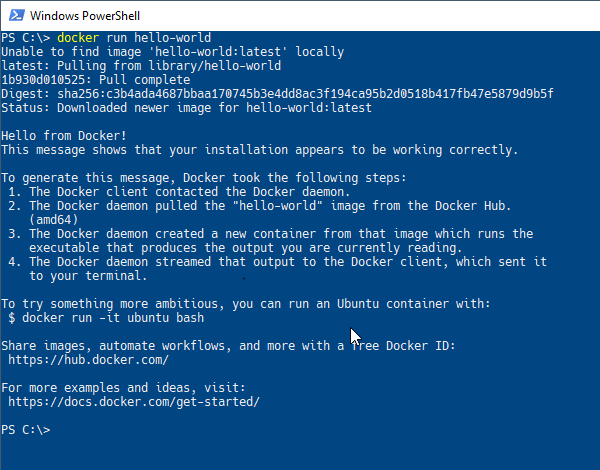
Task: Click the 'Hello from Docker!' line
Action: point(64,136)
